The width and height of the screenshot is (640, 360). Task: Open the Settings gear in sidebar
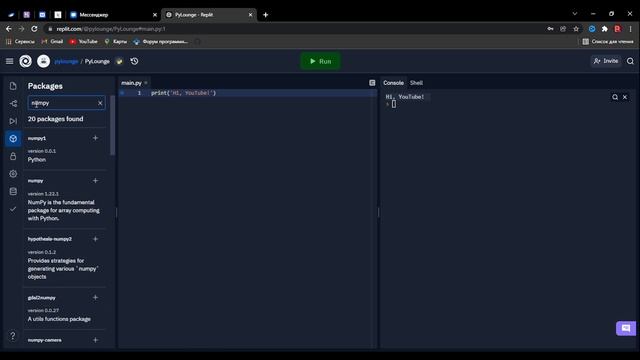click(13, 173)
